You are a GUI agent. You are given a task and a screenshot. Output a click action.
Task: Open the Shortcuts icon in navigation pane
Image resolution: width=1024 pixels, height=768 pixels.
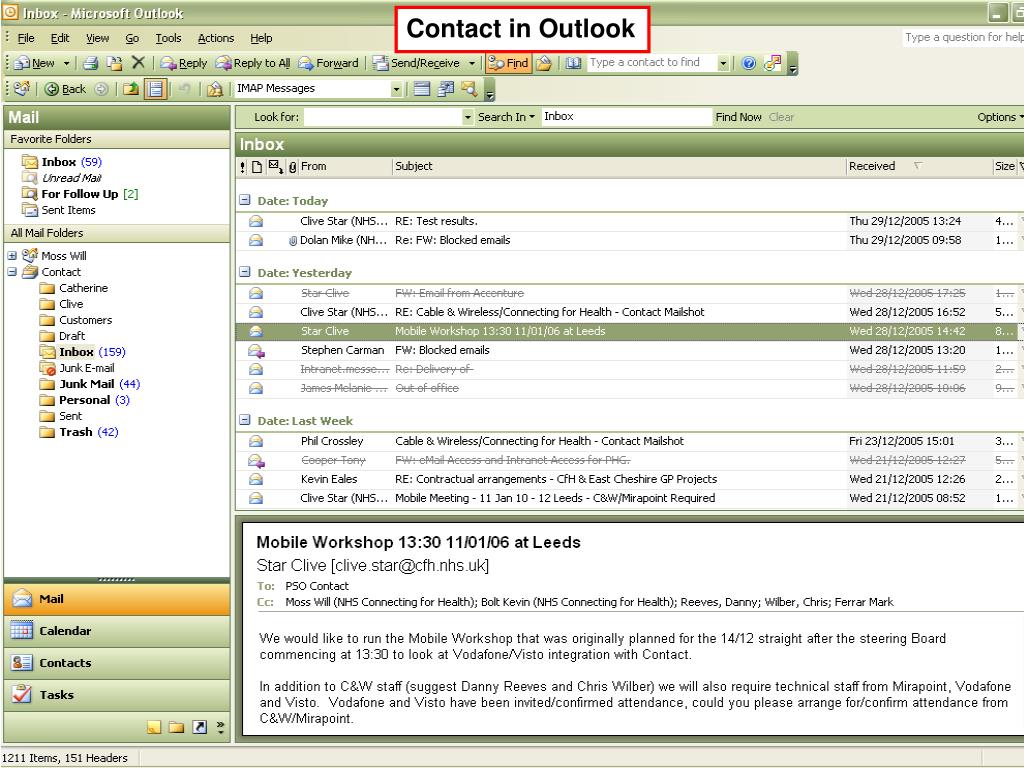[x=200, y=727]
